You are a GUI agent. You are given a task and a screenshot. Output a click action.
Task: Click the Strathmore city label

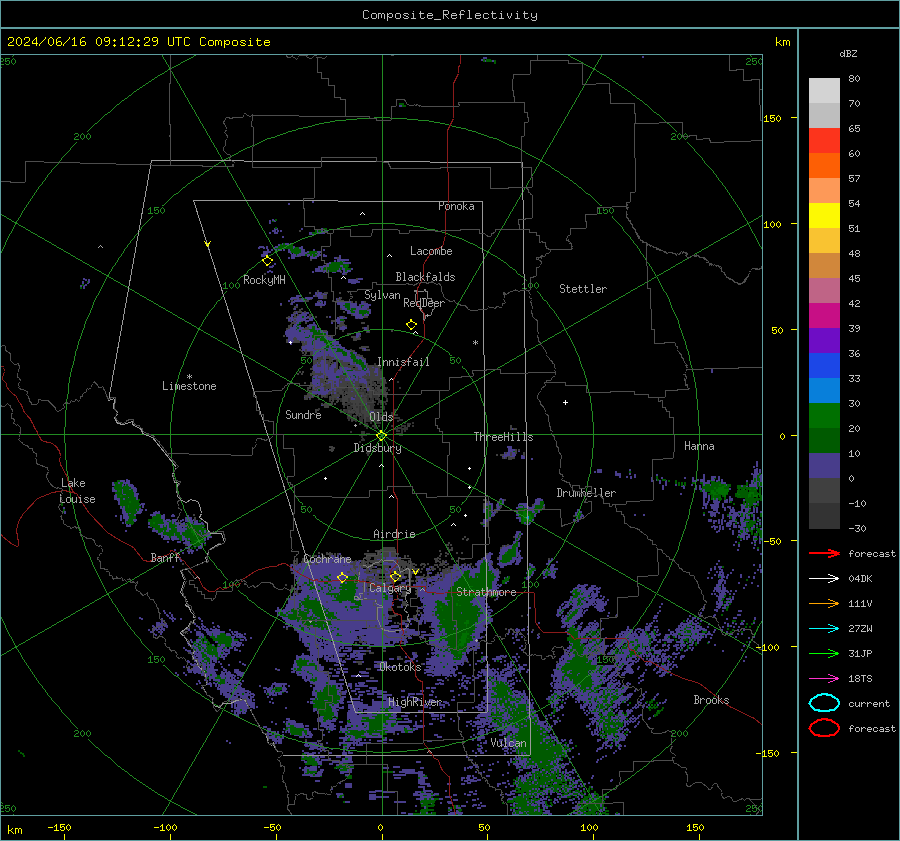coord(486,592)
